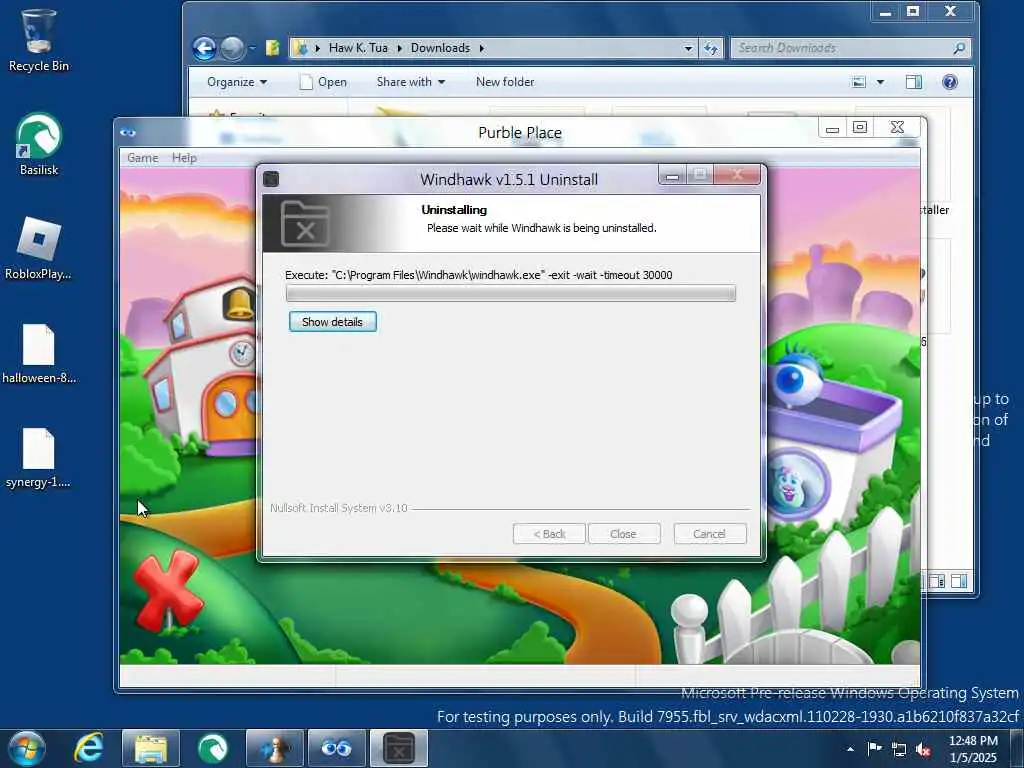Click Open in the Explorer toolbar

pyautogui.click(x=323, y=82)
